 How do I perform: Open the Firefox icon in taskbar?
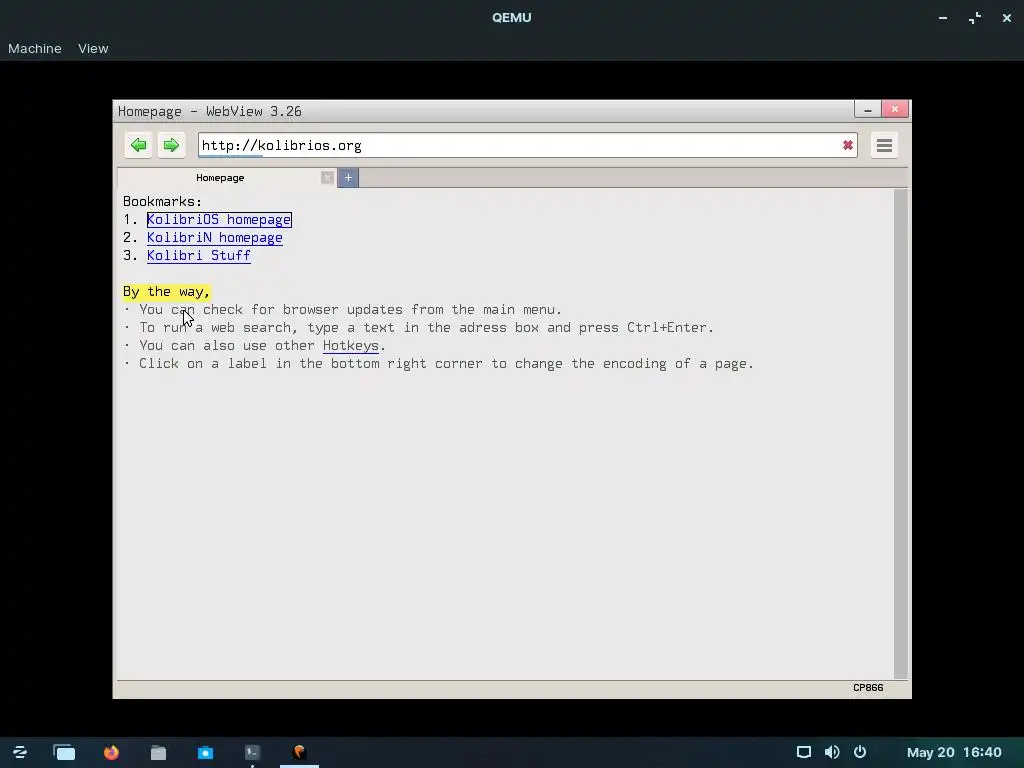pyautogui.click(x=112, y=752)
